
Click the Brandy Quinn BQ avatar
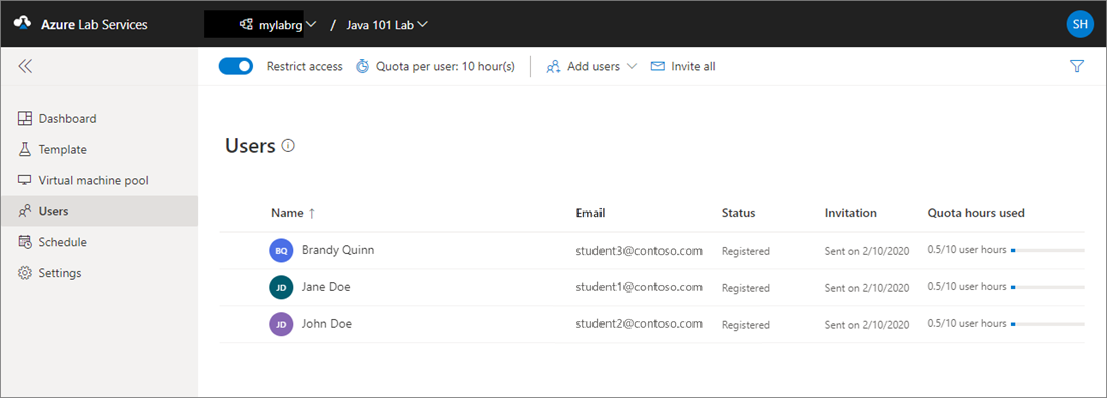click(x=281, y=251)
